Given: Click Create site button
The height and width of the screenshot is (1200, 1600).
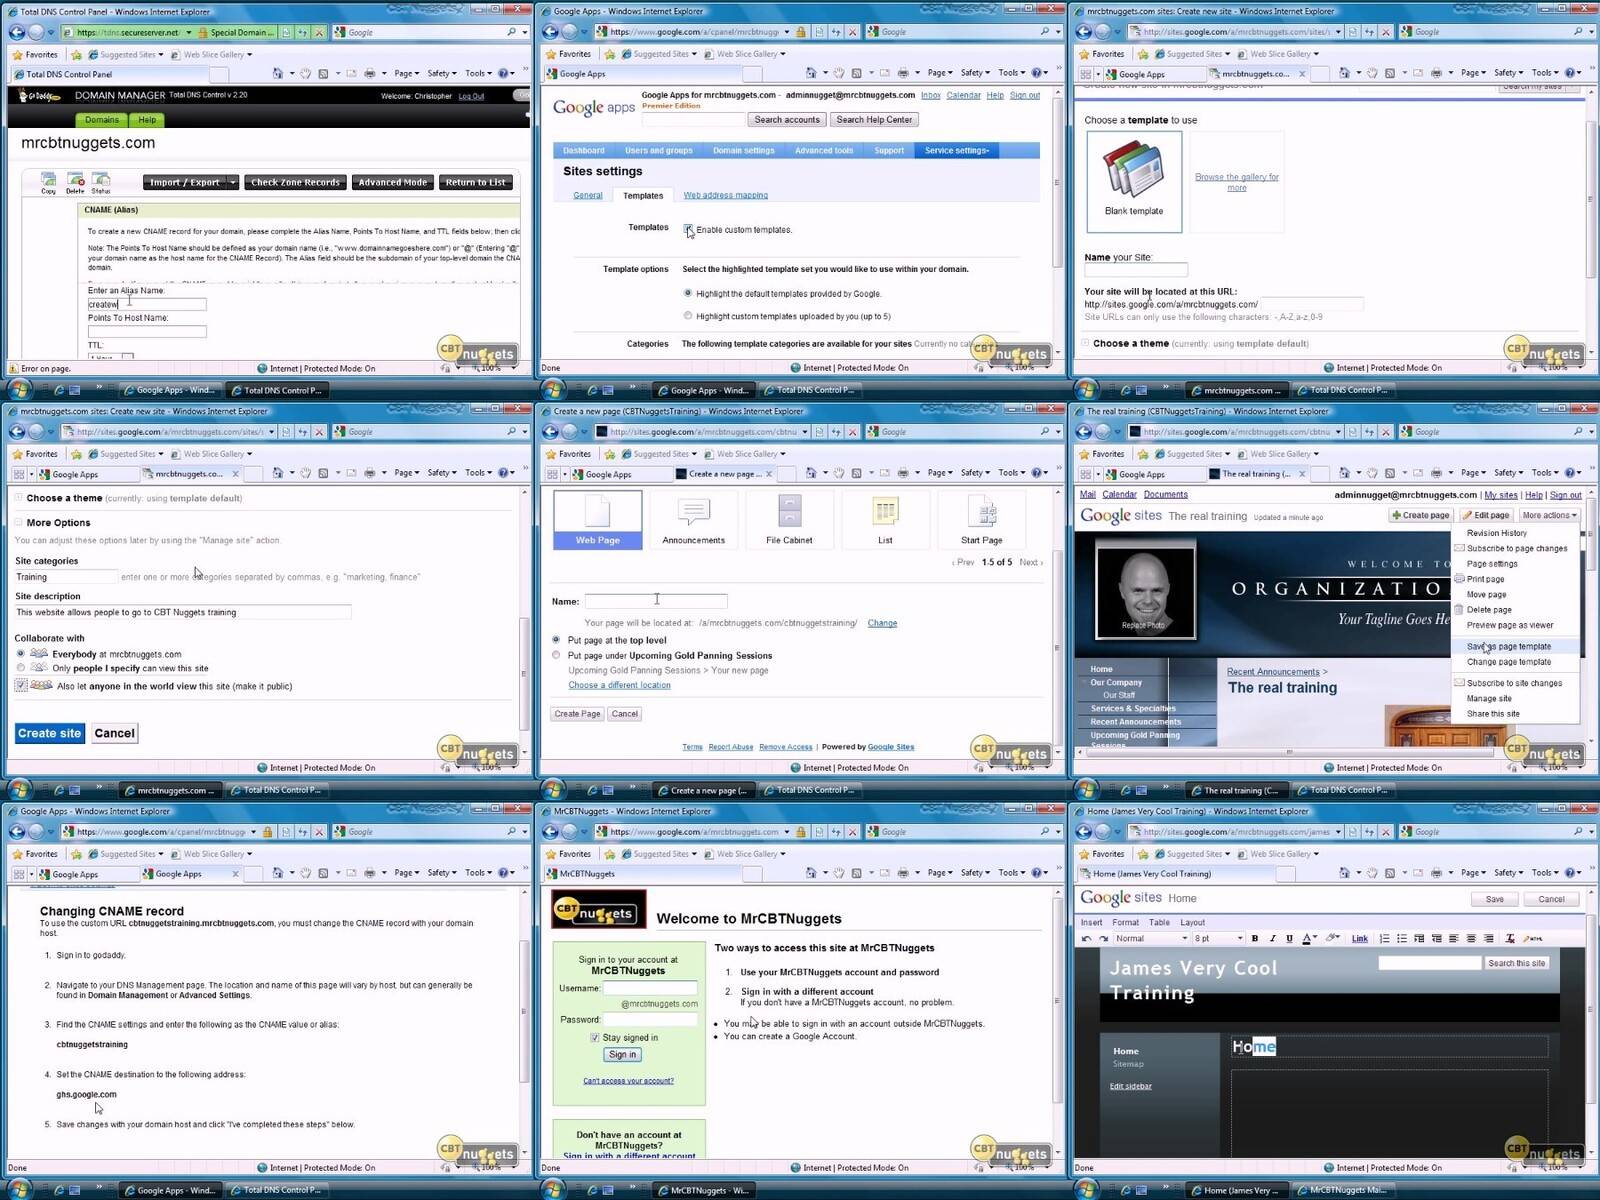Looking at the screenshot, I should point(49,733).
